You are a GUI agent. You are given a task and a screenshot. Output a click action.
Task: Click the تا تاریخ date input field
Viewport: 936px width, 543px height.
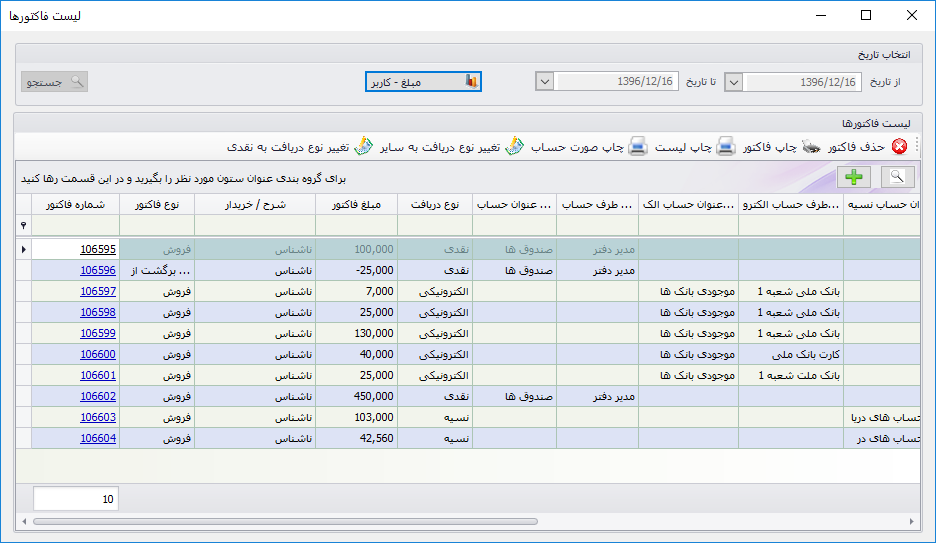tap(616, 82)
